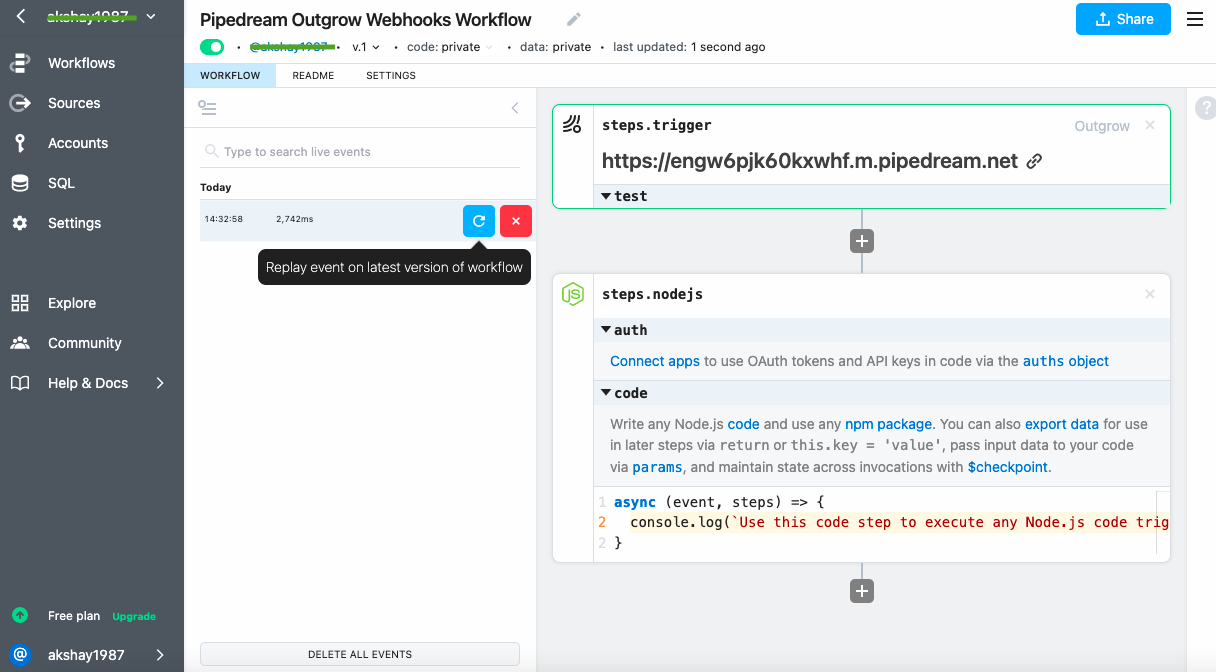Collapse the events panel with chevron
This screenshot has width=1216, height=672.
pos(515,108)
